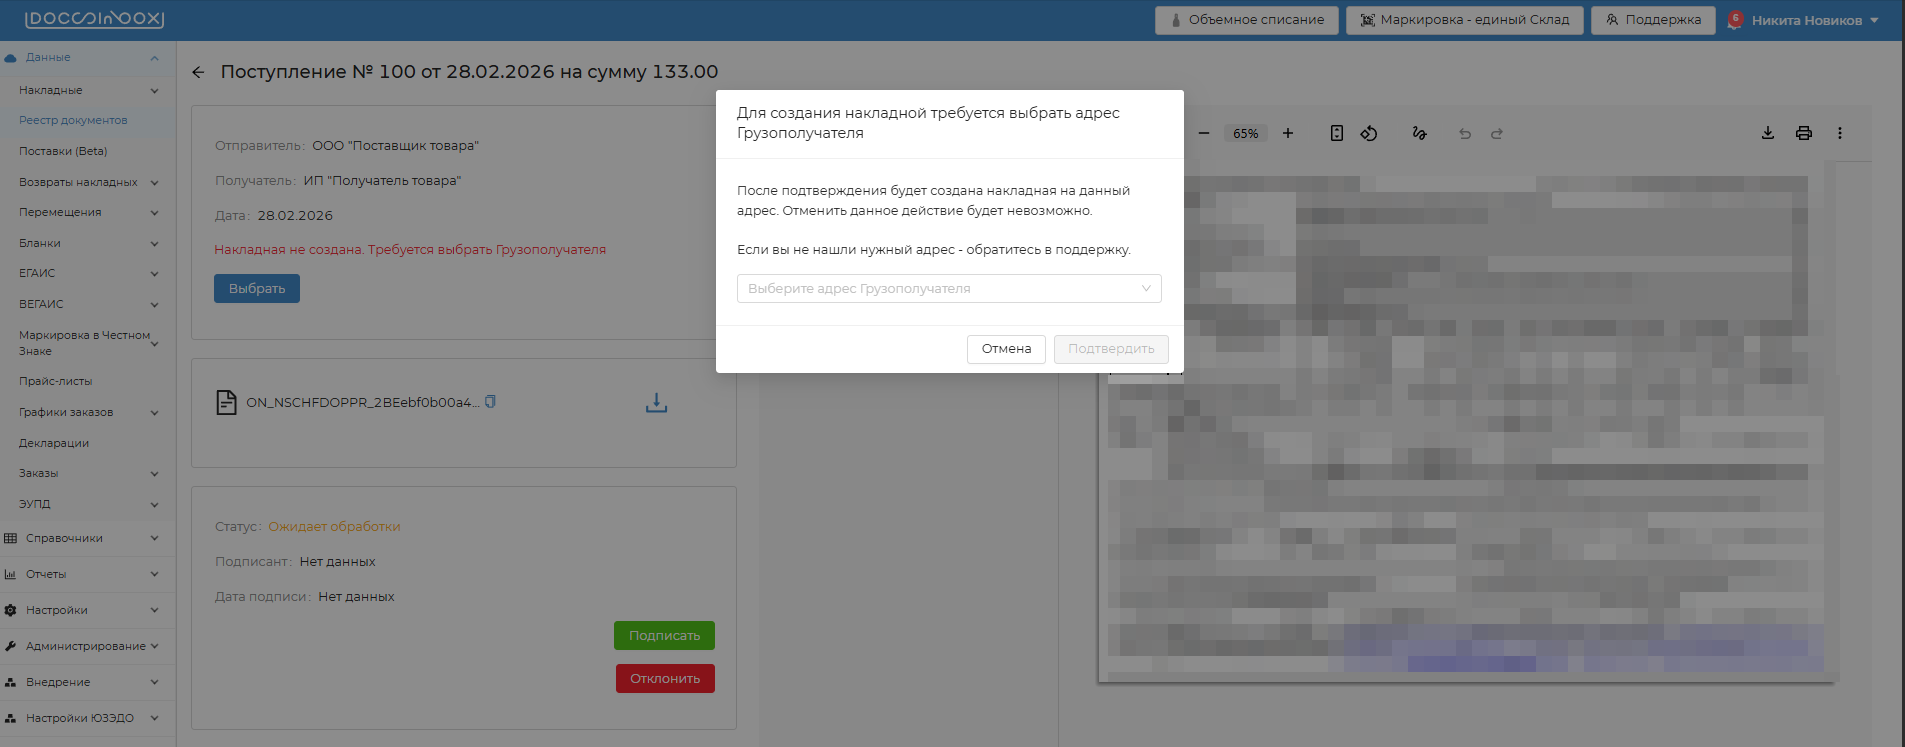1905x747 pixels.
Task: Click the 65% zoom level field
Action: [x=1245, y=134]
